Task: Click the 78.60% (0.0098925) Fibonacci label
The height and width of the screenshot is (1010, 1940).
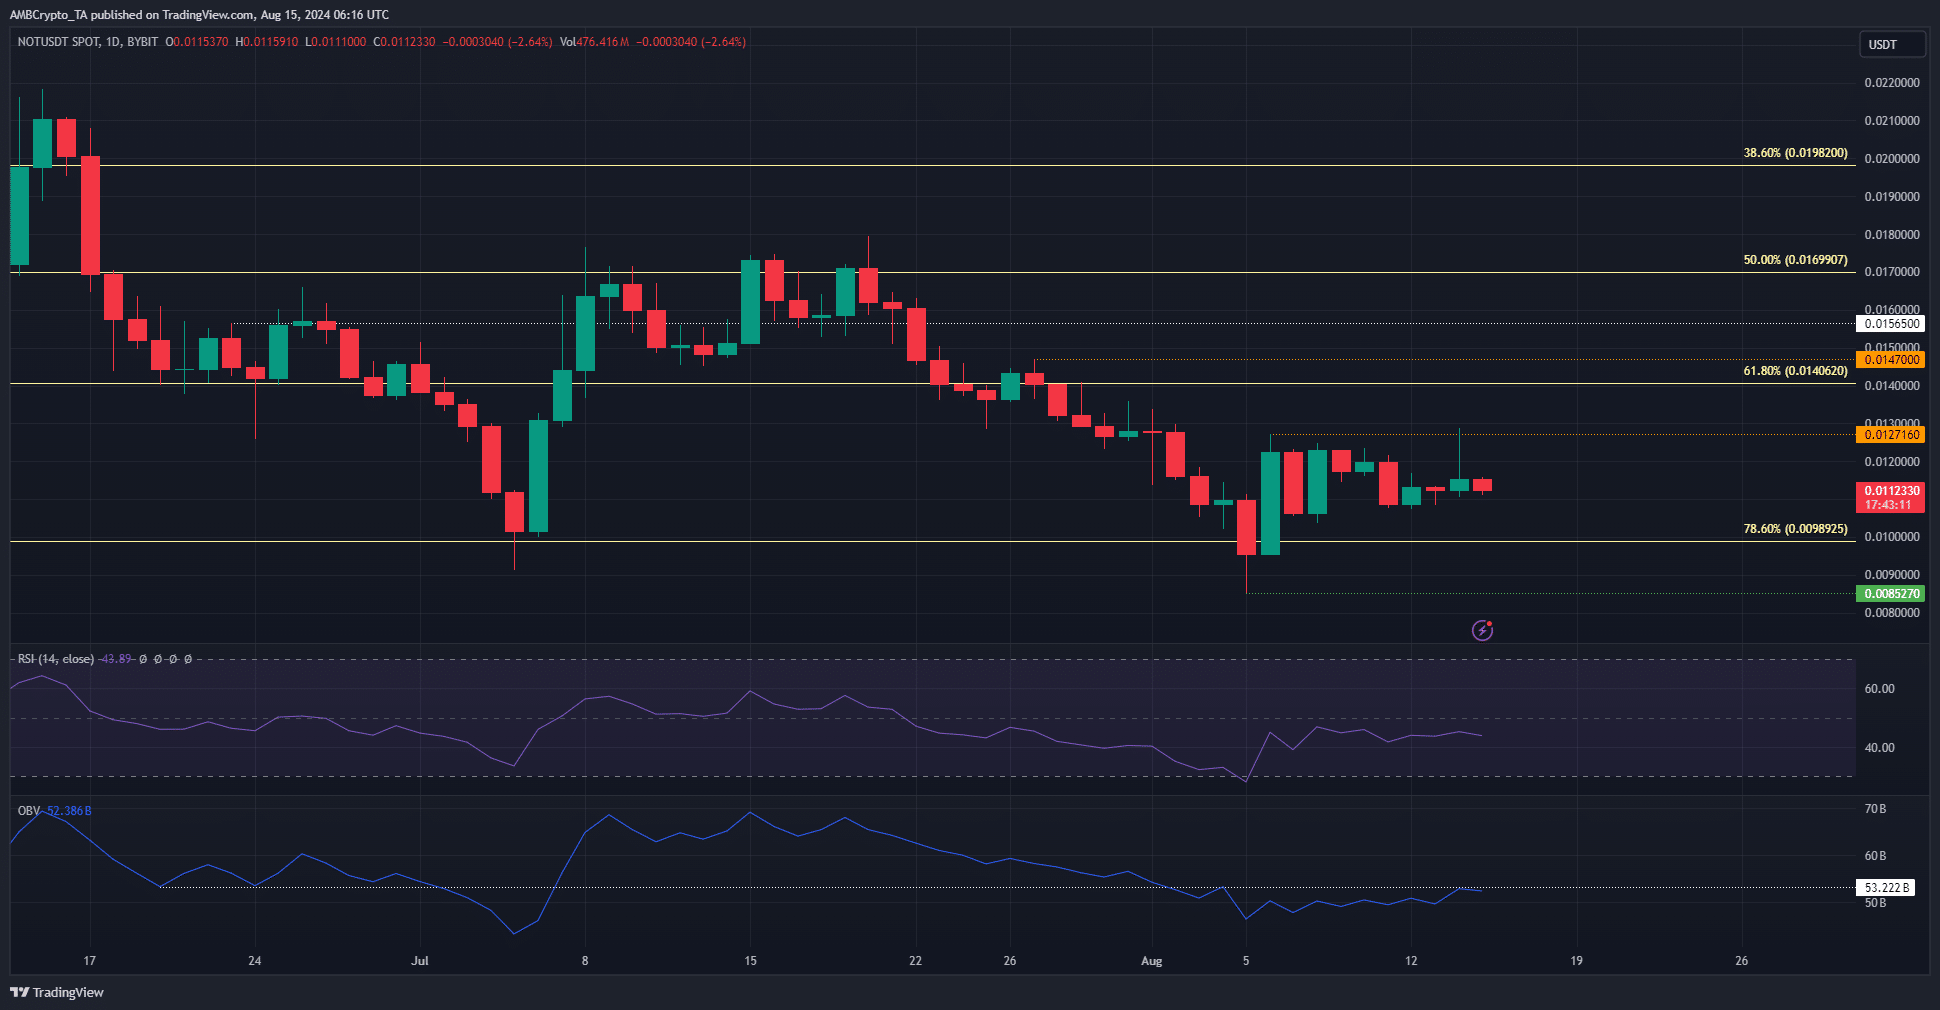Action: (1795, 529)
